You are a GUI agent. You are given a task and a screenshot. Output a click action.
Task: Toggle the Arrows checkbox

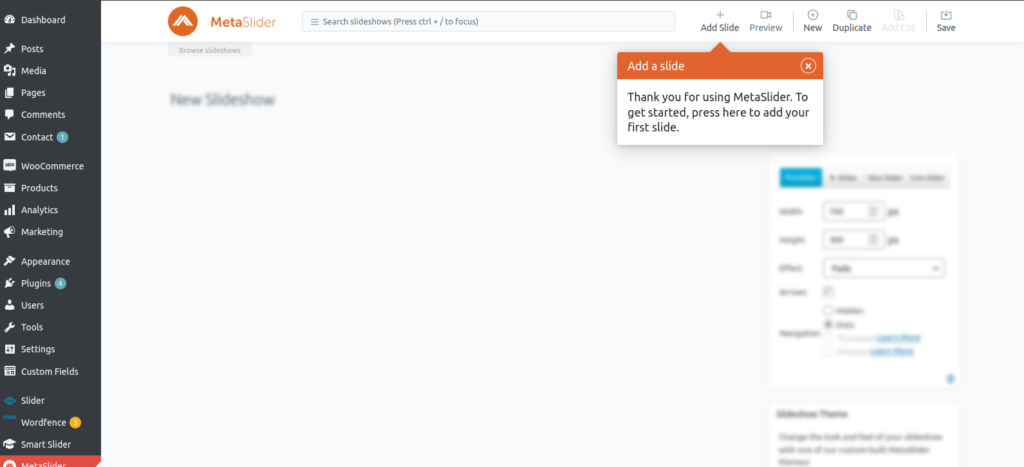(828, 291)
